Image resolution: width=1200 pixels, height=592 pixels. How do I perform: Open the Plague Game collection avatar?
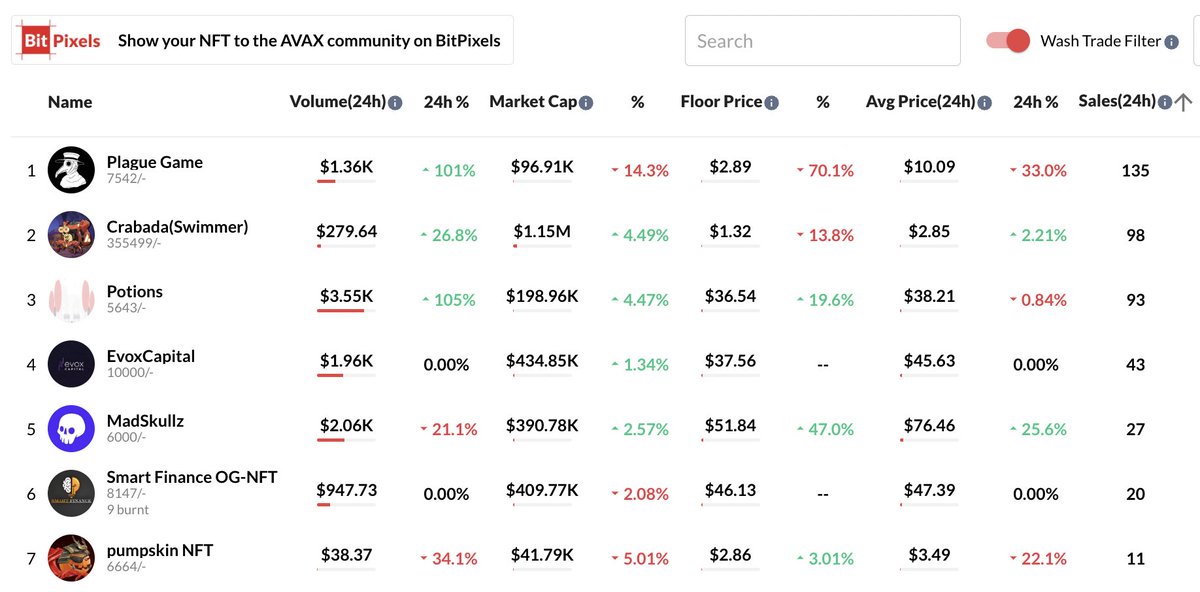71,170
